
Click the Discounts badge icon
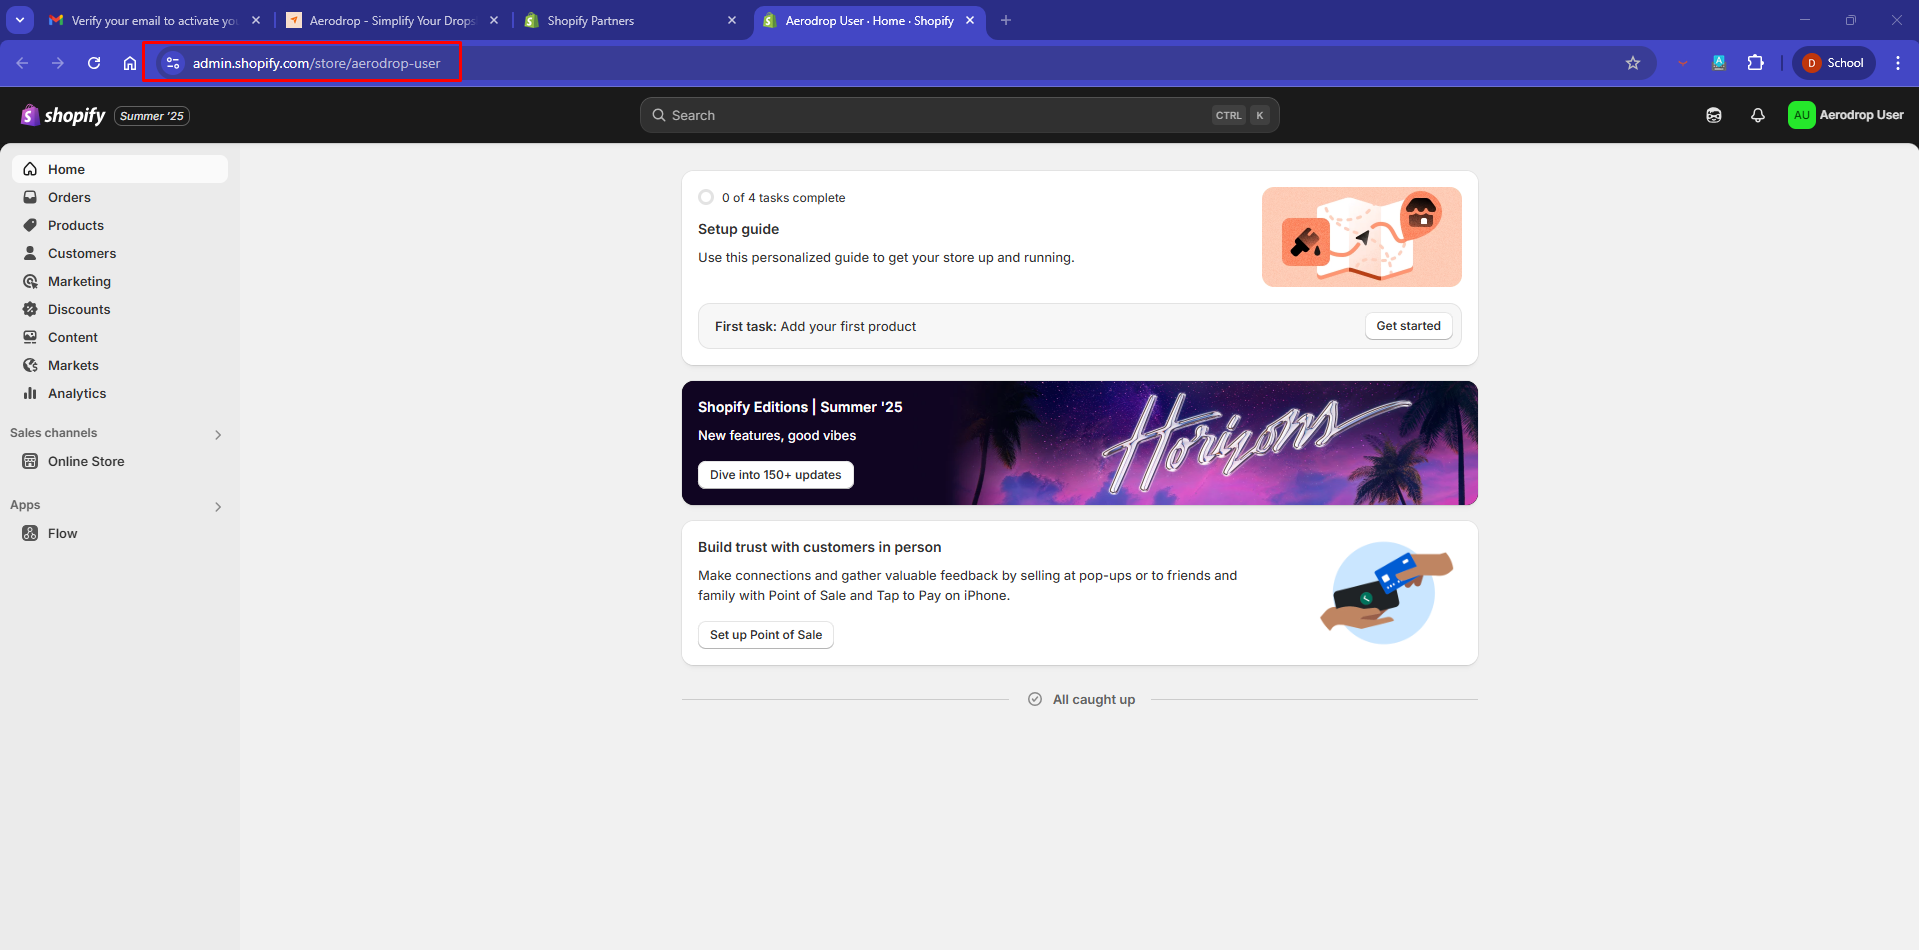(x=30, y=309)
